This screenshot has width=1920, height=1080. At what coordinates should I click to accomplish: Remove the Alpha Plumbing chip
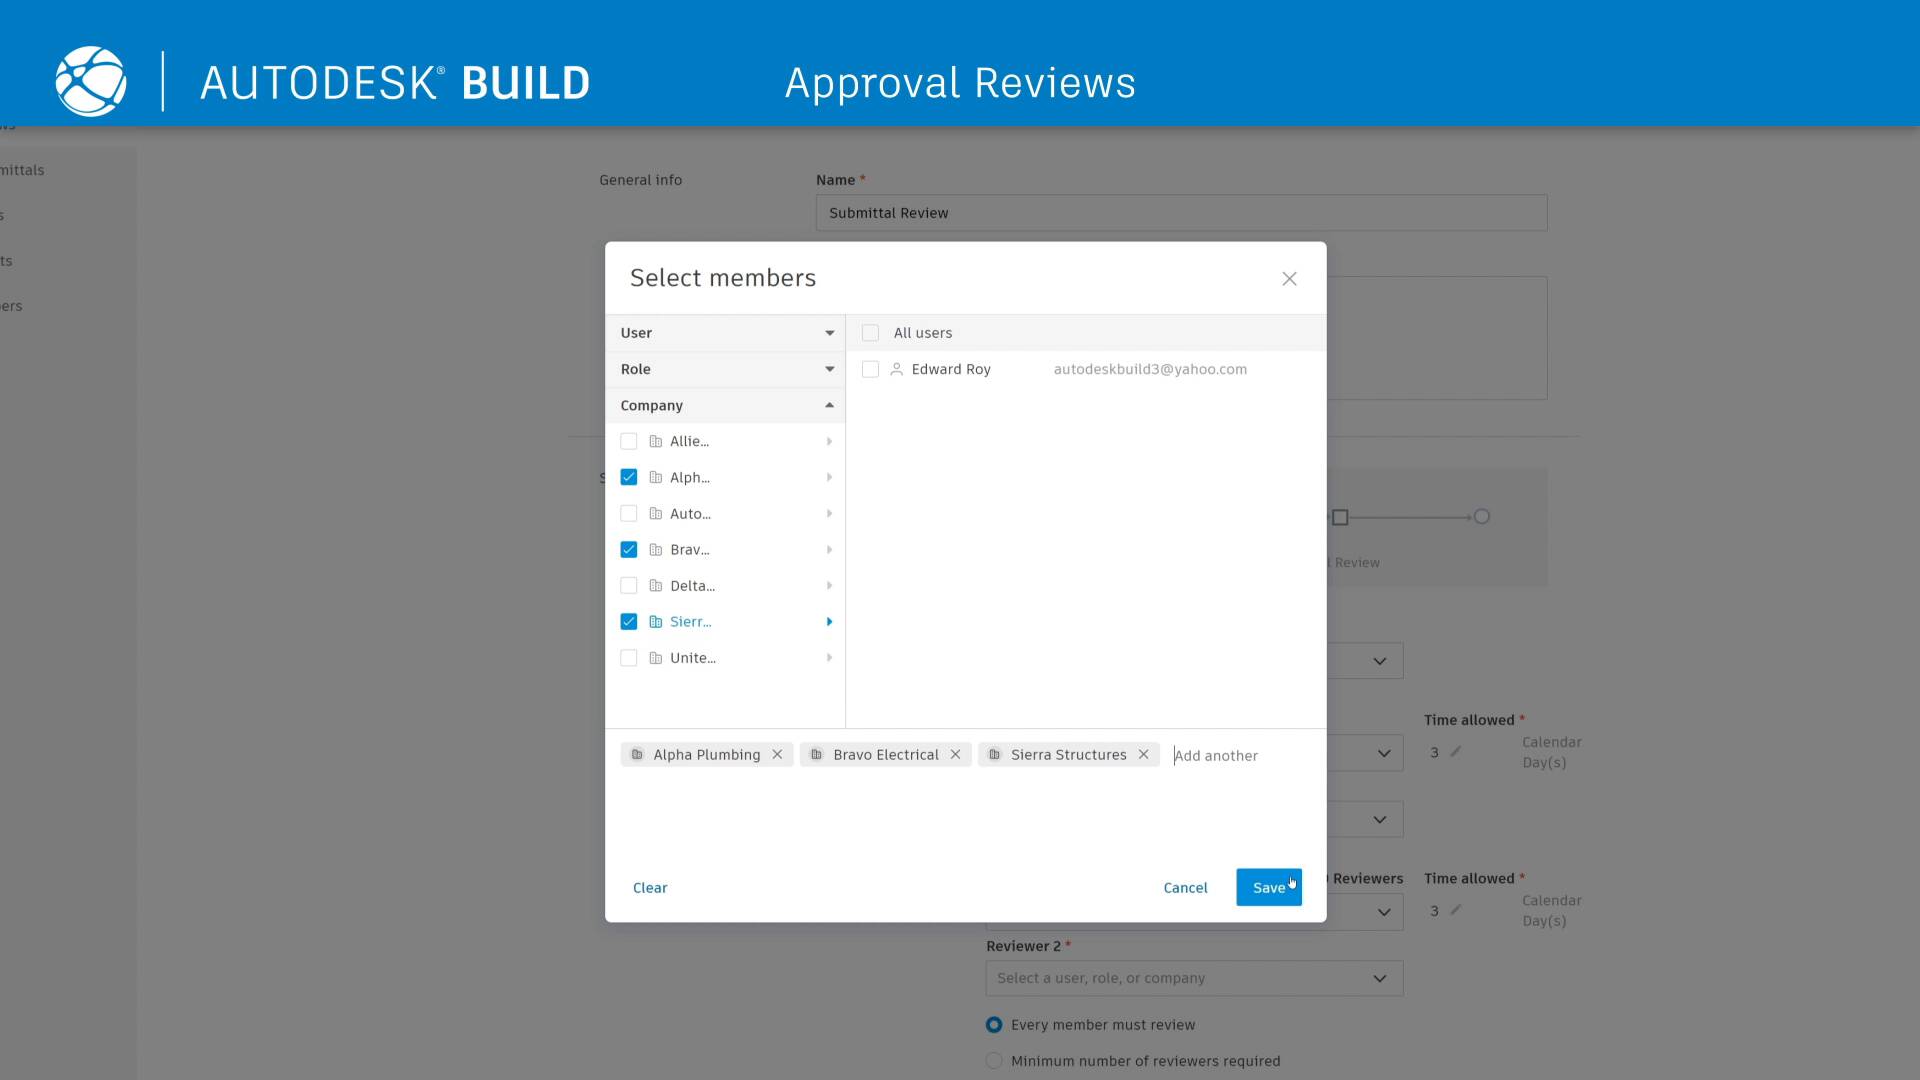coord(777,755)
